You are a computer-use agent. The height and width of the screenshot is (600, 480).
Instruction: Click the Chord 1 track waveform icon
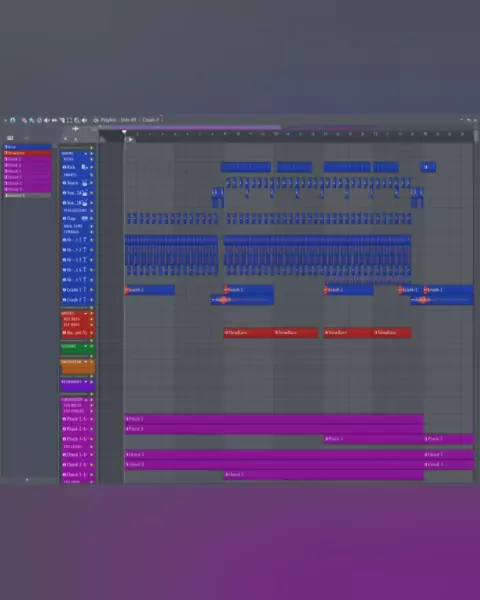(x=85, y=455)
